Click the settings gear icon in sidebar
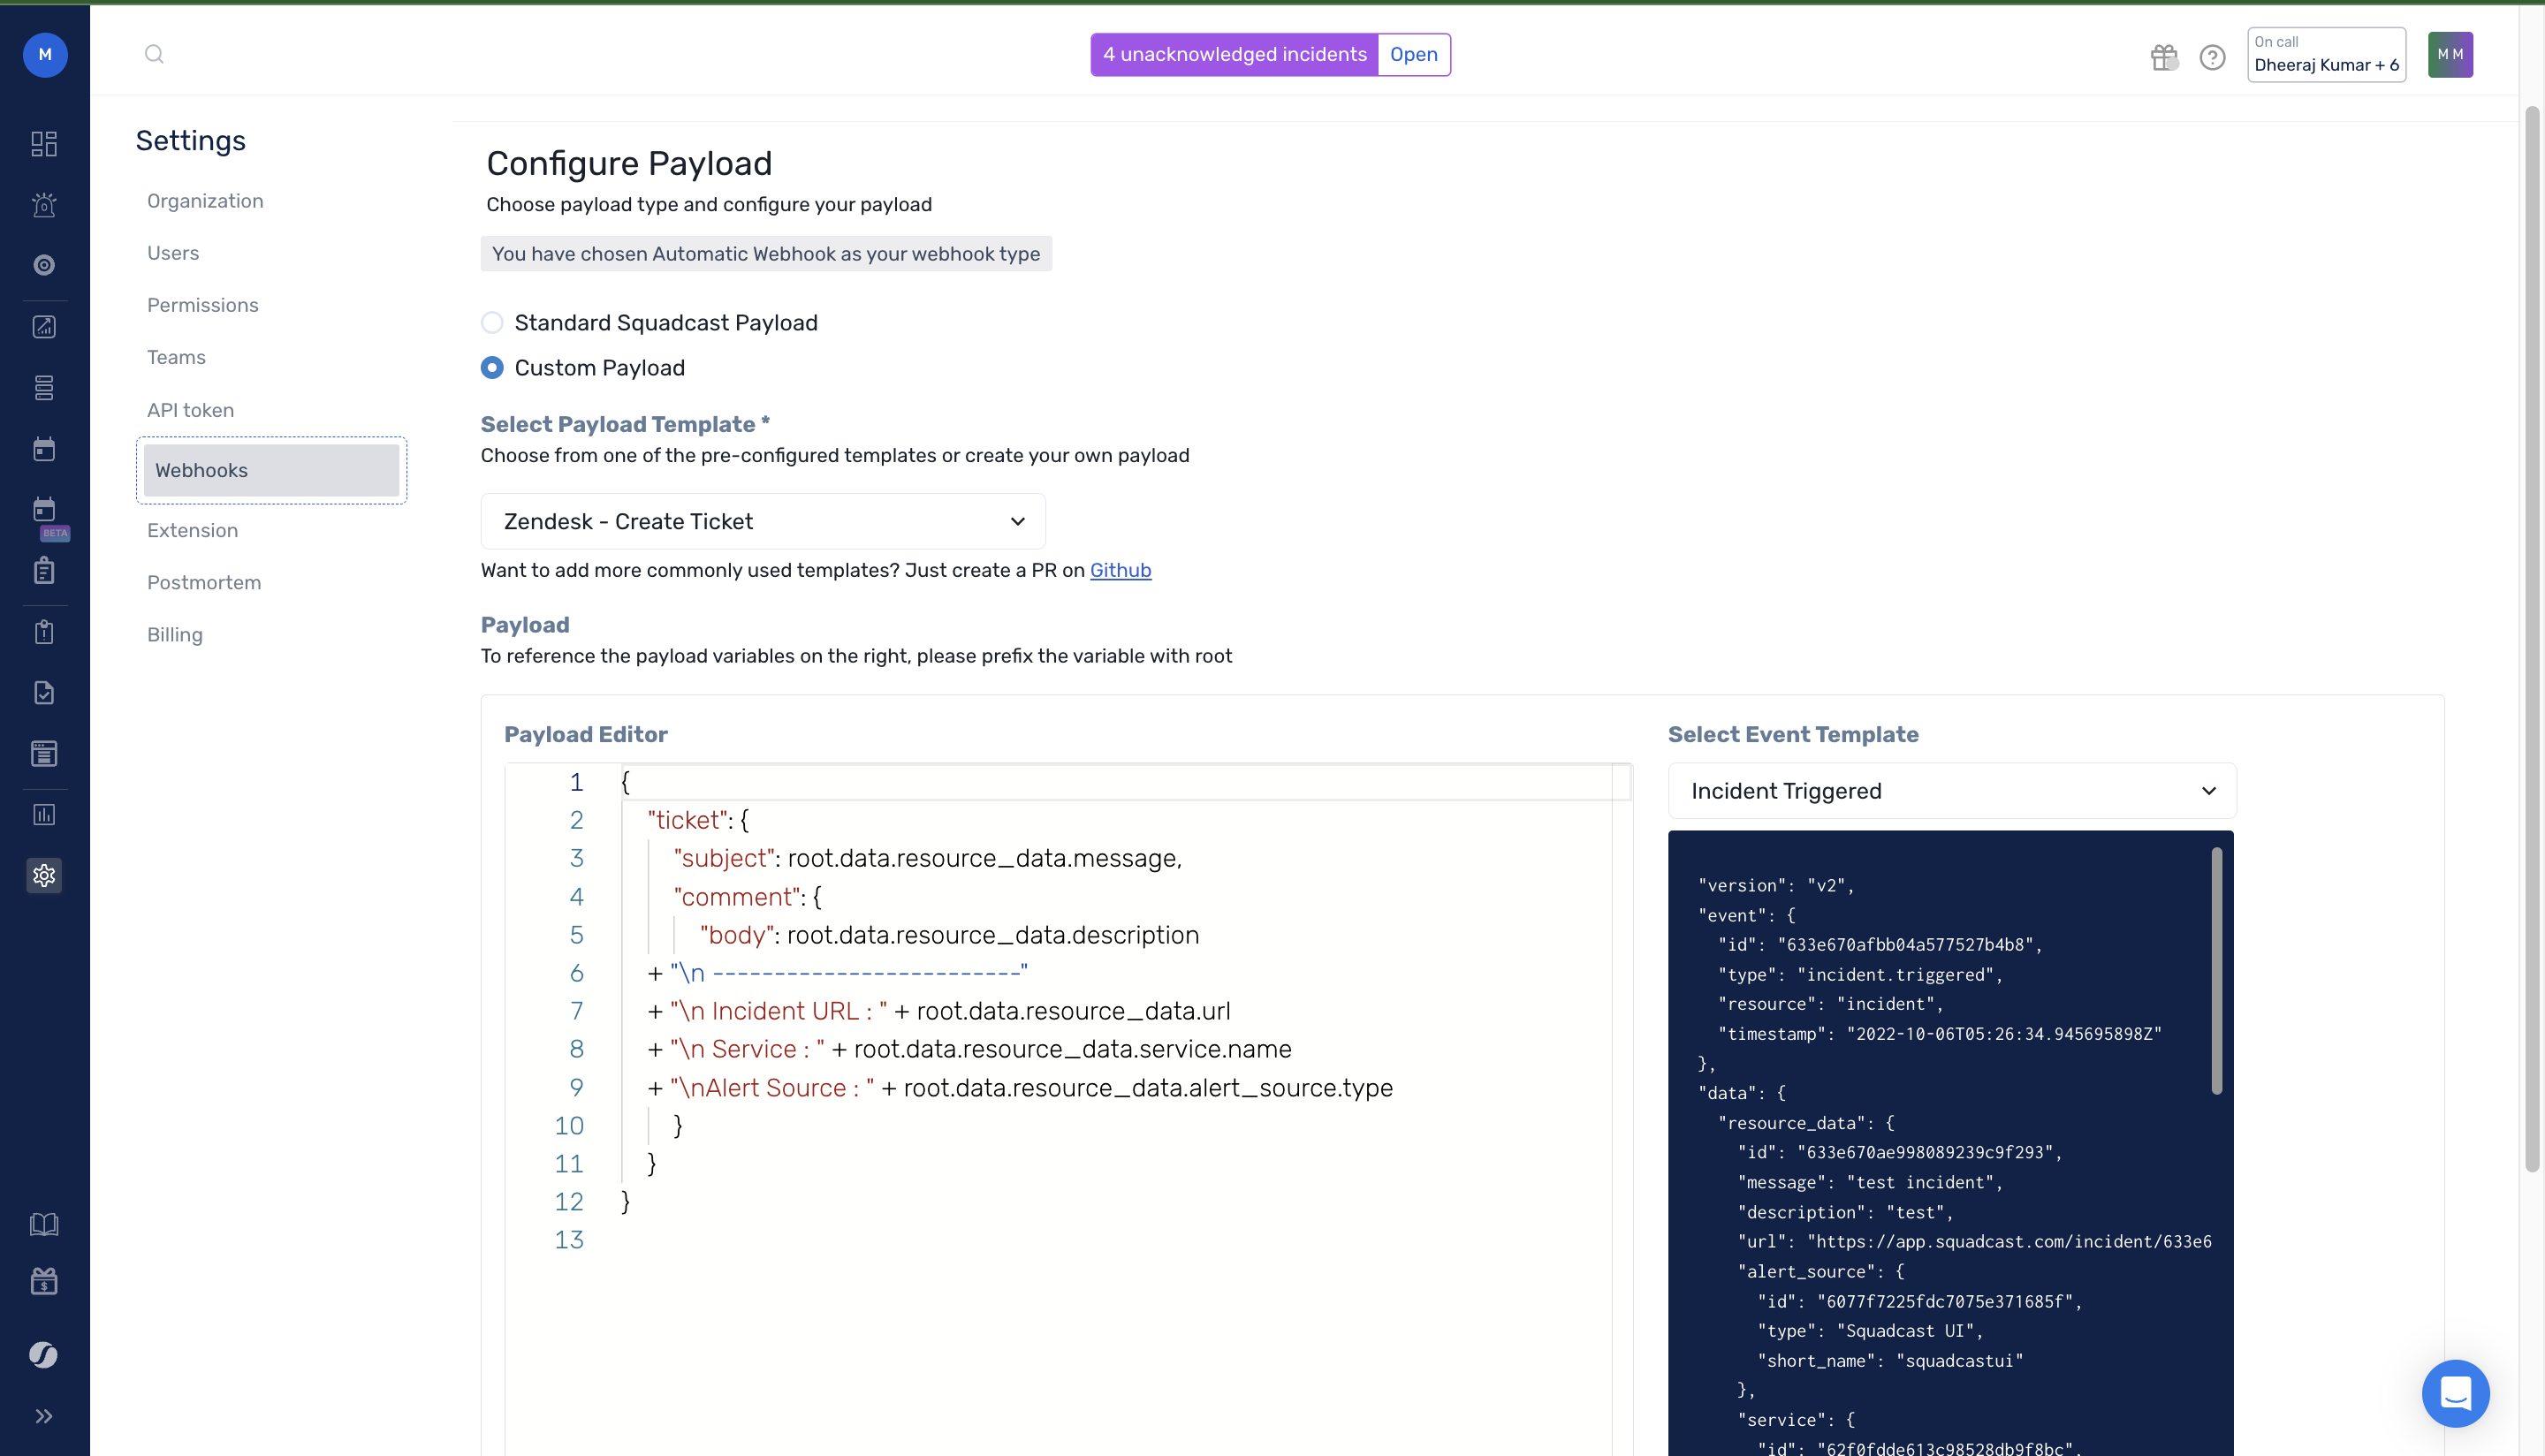 point(44,875)
